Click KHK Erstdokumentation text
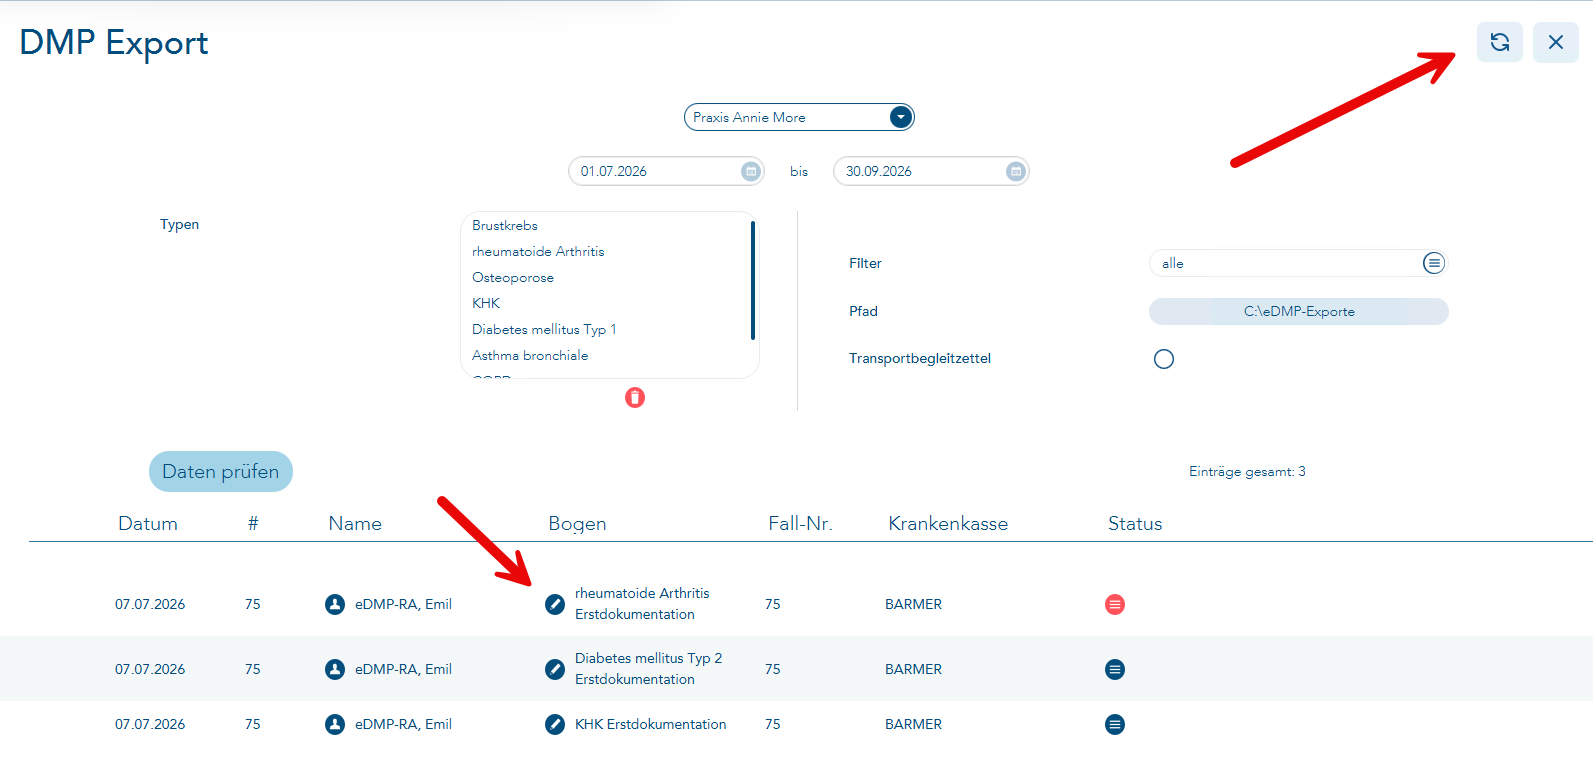 (x=651, y=724)
